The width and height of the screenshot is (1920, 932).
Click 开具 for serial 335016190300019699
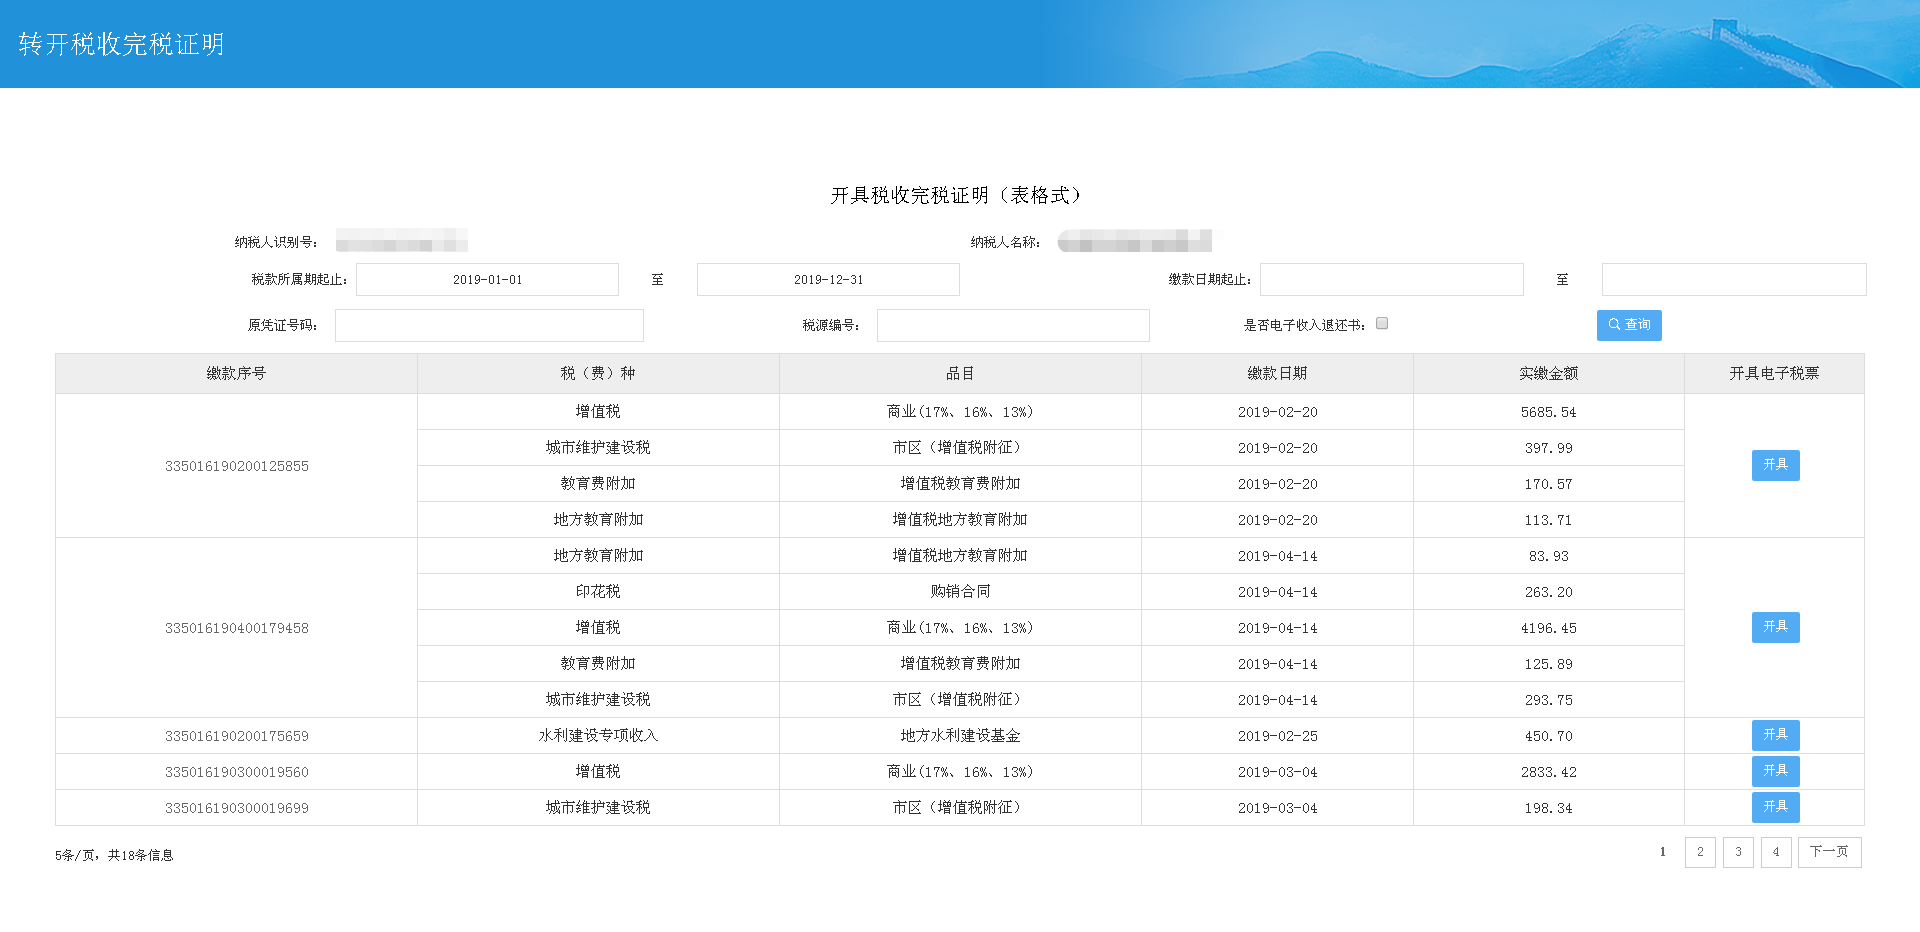(x=1775, y=807)
